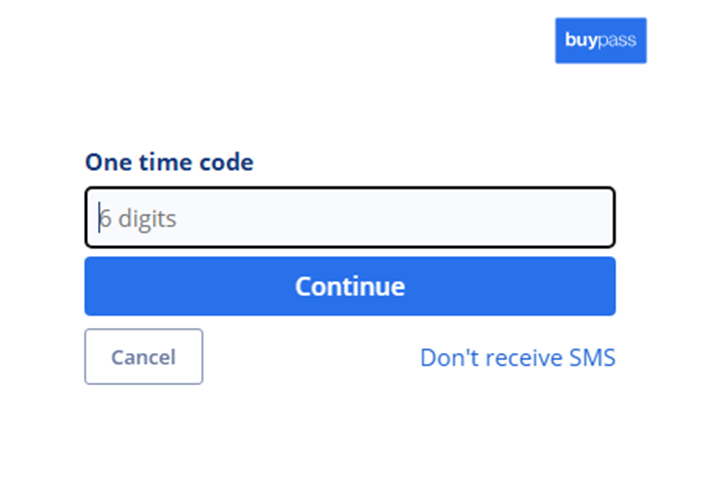Click the One time code input field

click(x=349, y=217)
